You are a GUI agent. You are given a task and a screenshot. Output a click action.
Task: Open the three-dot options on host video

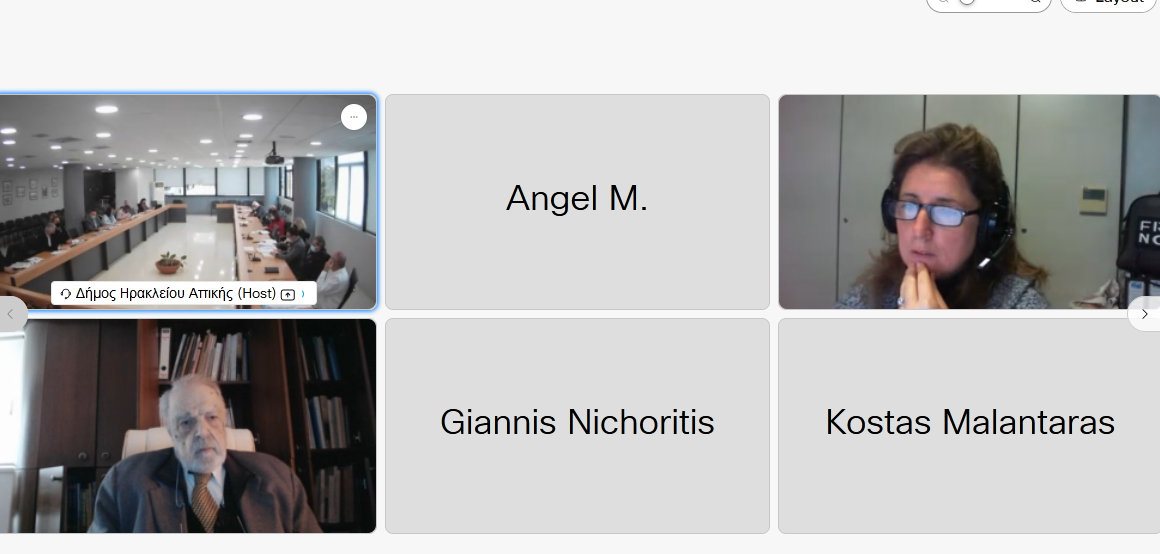[354, 117]
